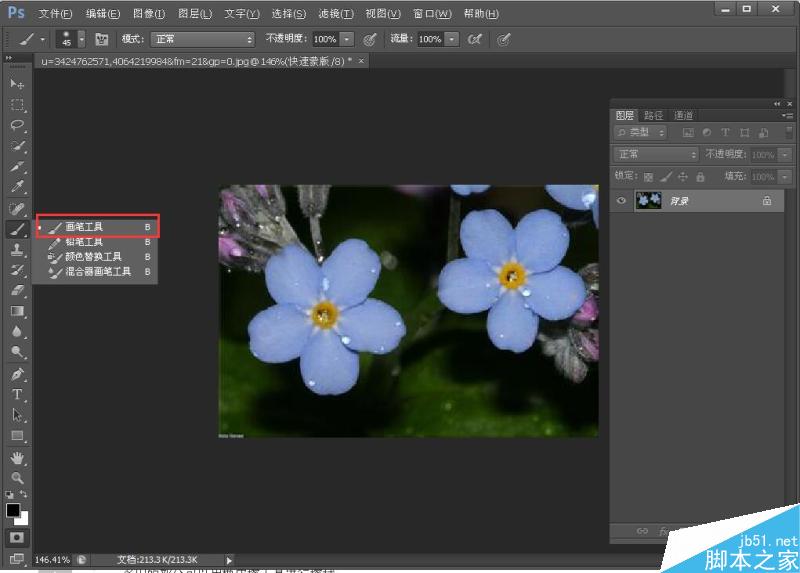Select the Eyedropper tool
800x573 pixels.
click(x=17, y=187)
